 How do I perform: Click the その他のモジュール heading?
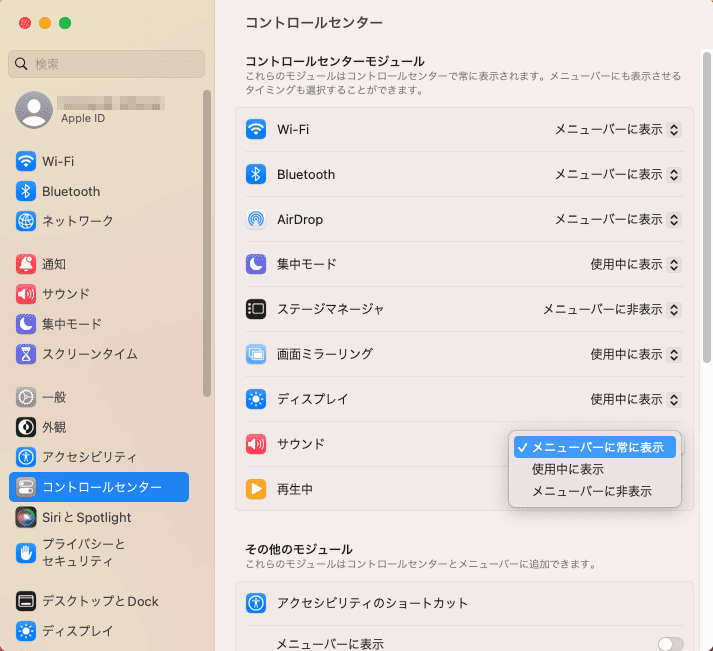(299, 549)
